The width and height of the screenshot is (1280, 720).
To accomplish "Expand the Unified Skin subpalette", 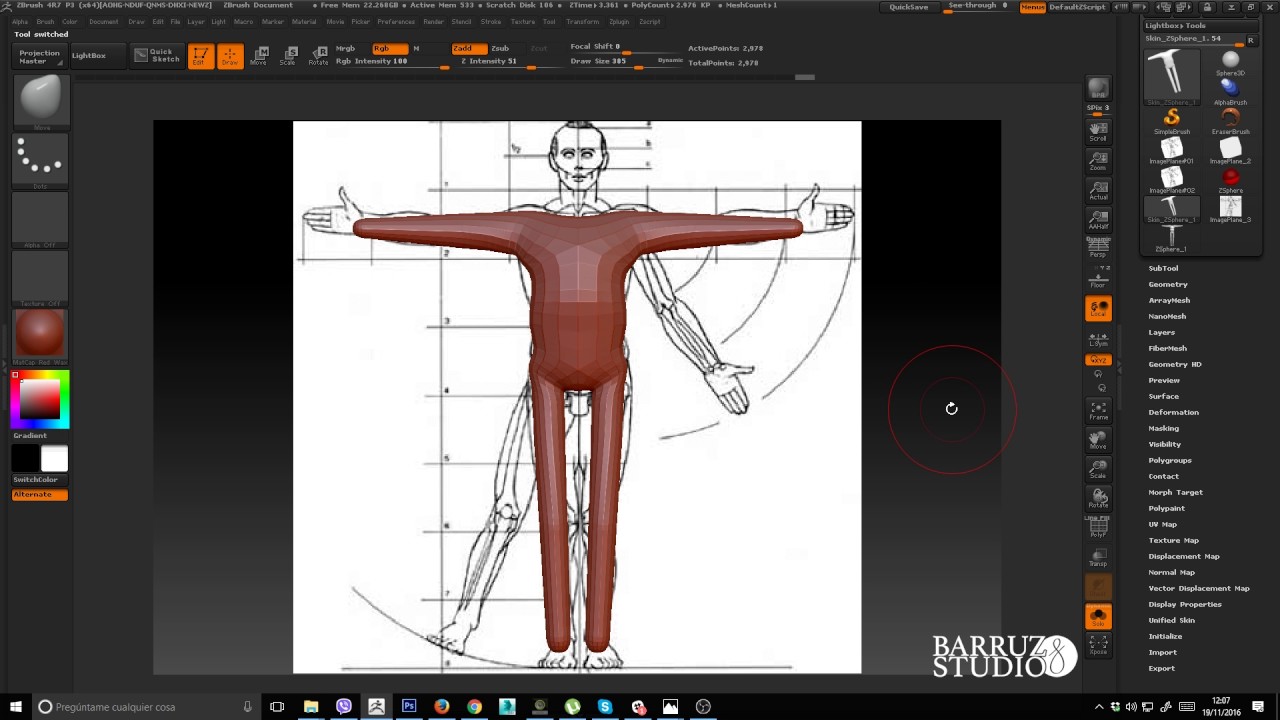I will click(x=1172, y=620).
